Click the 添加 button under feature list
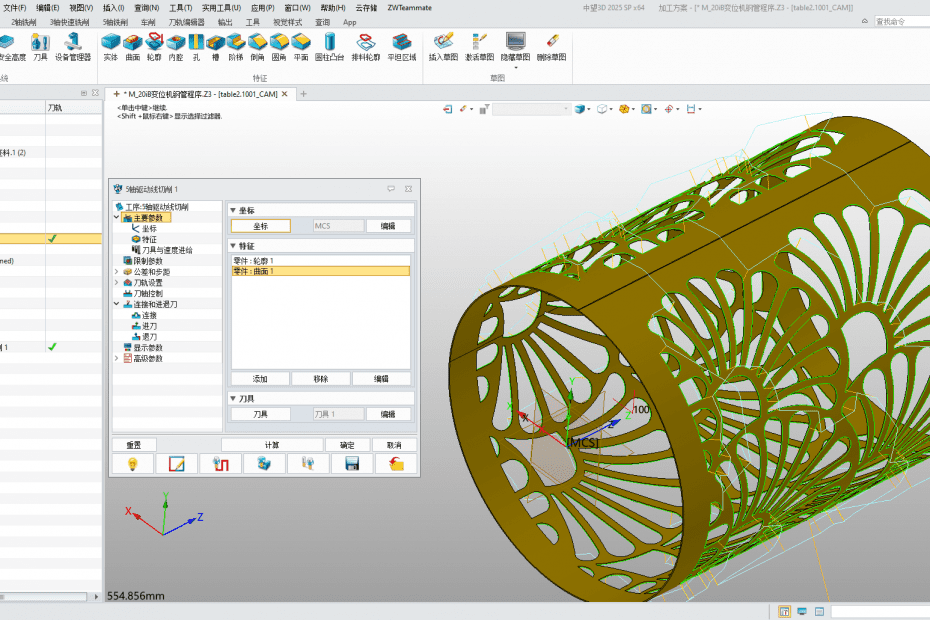 [260, 379]
